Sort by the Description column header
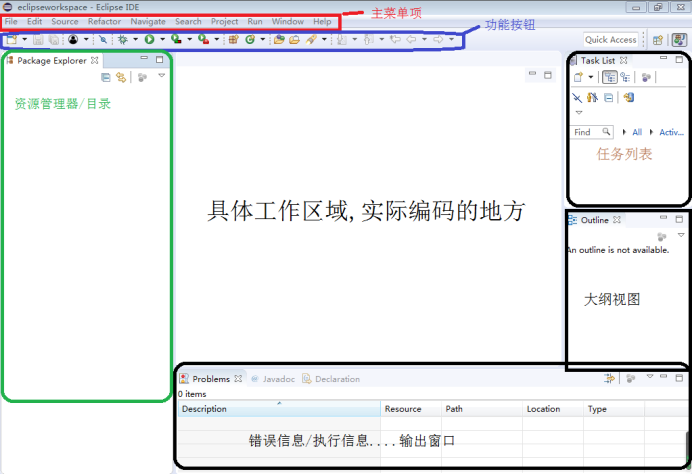This screenshot has width=692, height=475. pyautogui.click(x=279, y=409)
